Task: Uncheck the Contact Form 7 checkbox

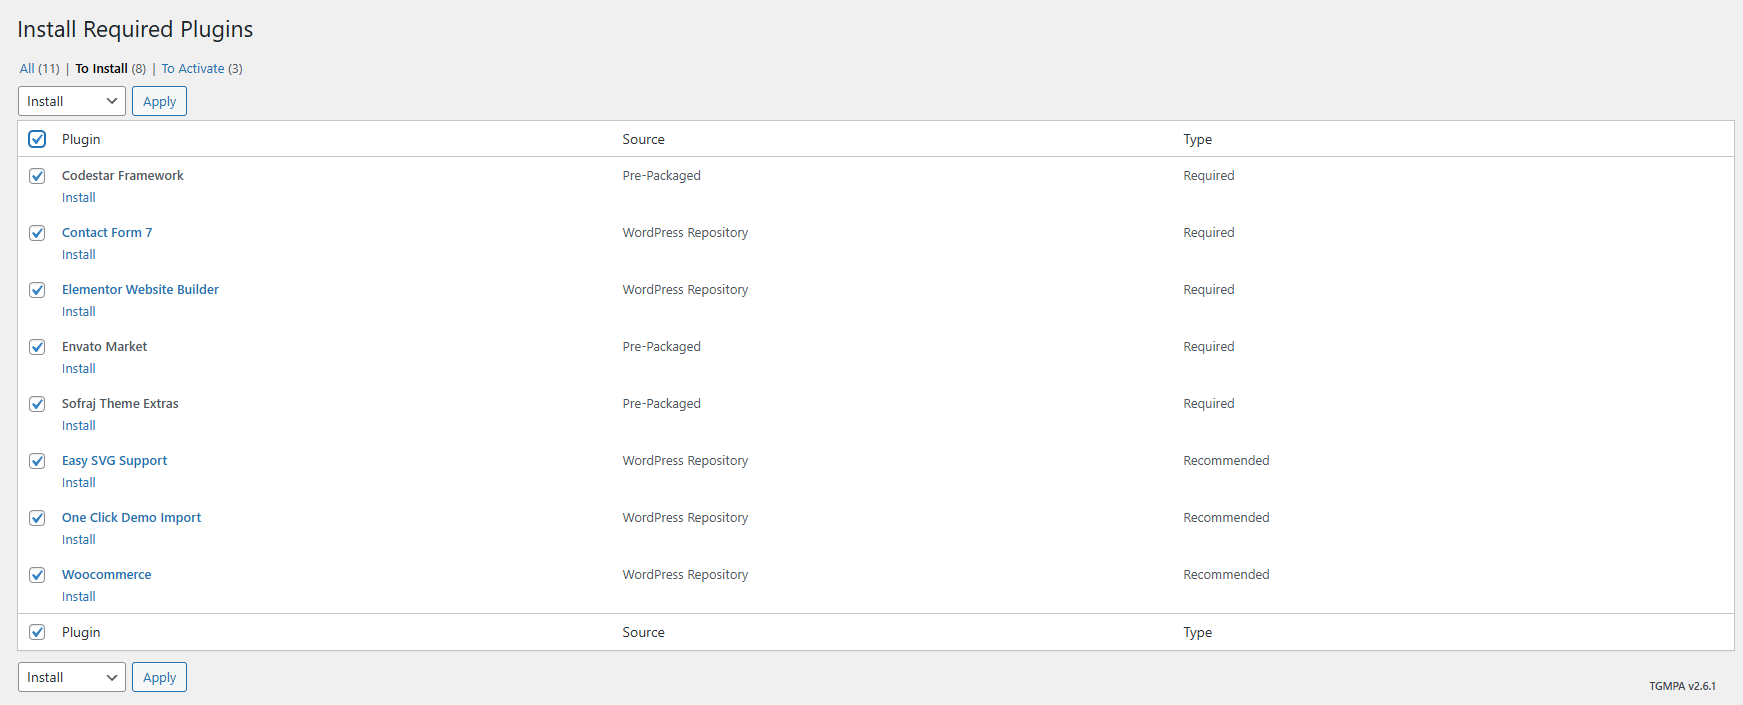Action: click(37, 233)
